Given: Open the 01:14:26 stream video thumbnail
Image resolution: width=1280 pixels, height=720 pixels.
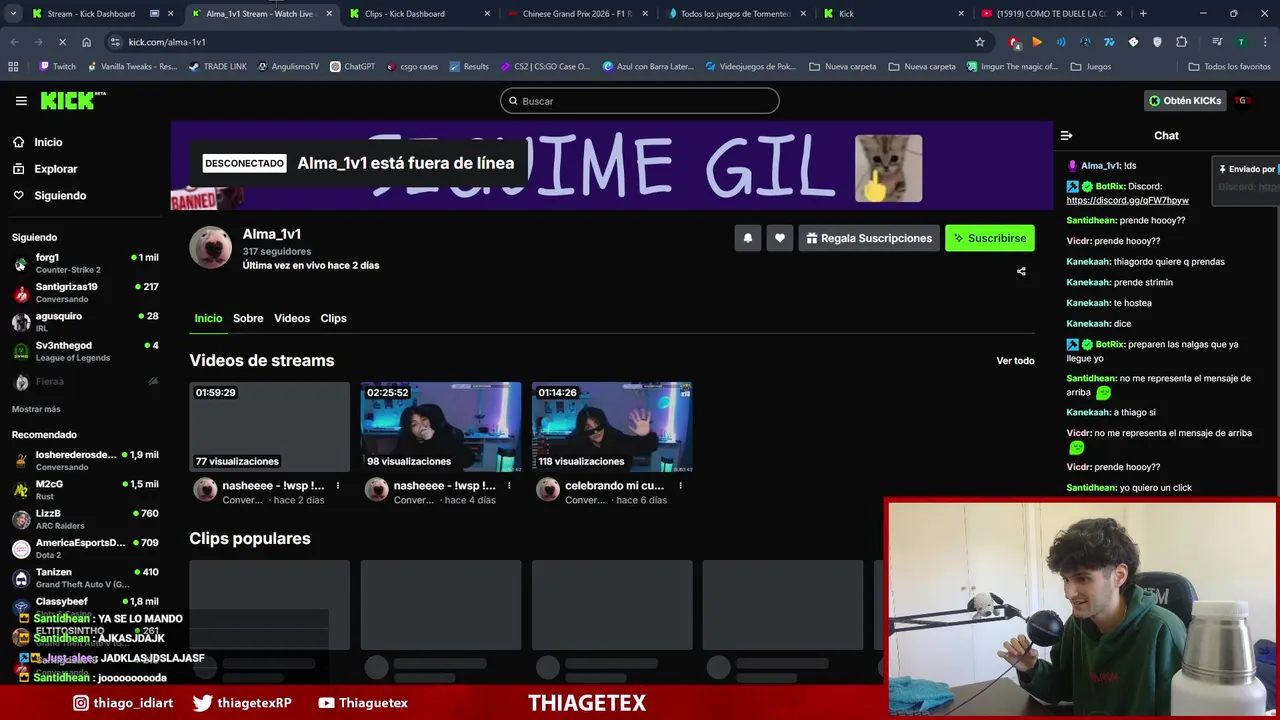Looking at the screenshot, I should pos(612,427).
